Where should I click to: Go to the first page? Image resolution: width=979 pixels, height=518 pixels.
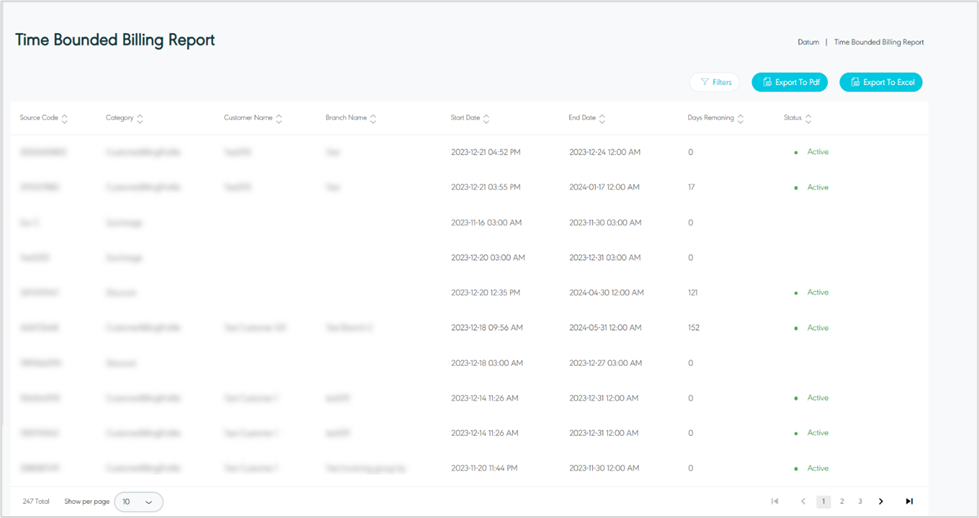pyautogui.click(x=775, y=501)
